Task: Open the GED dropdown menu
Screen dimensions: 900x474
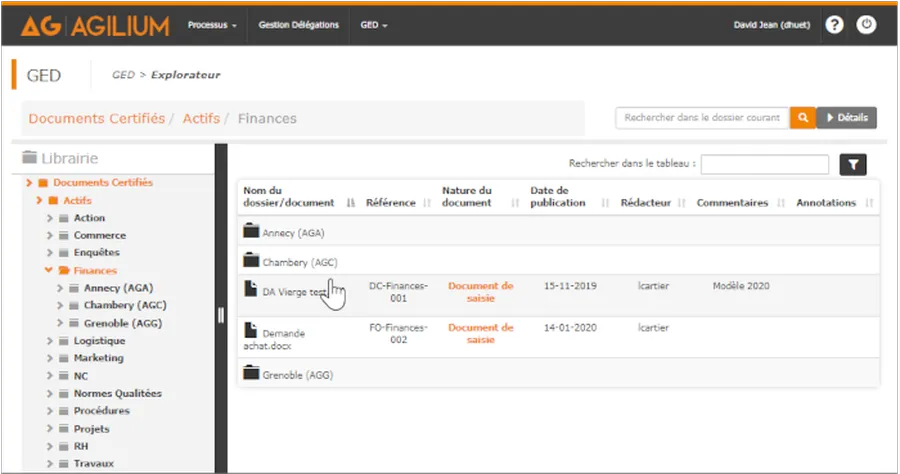Action: (x=373, y=25)
